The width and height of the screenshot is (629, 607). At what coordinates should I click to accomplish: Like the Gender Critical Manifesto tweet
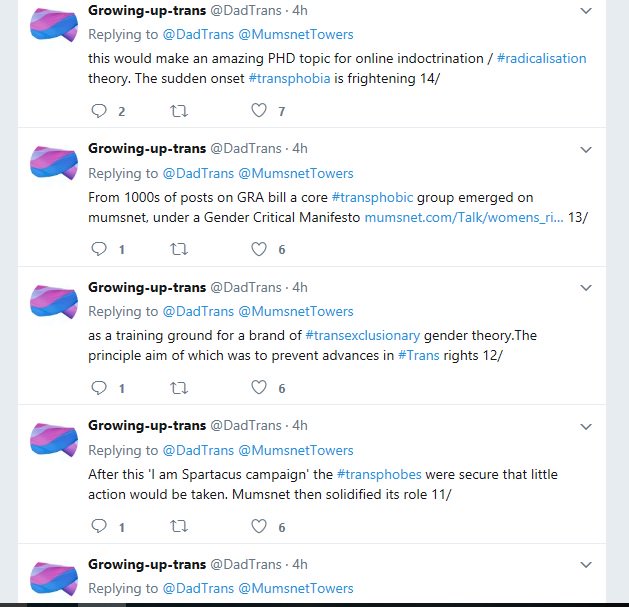[259, 249]
